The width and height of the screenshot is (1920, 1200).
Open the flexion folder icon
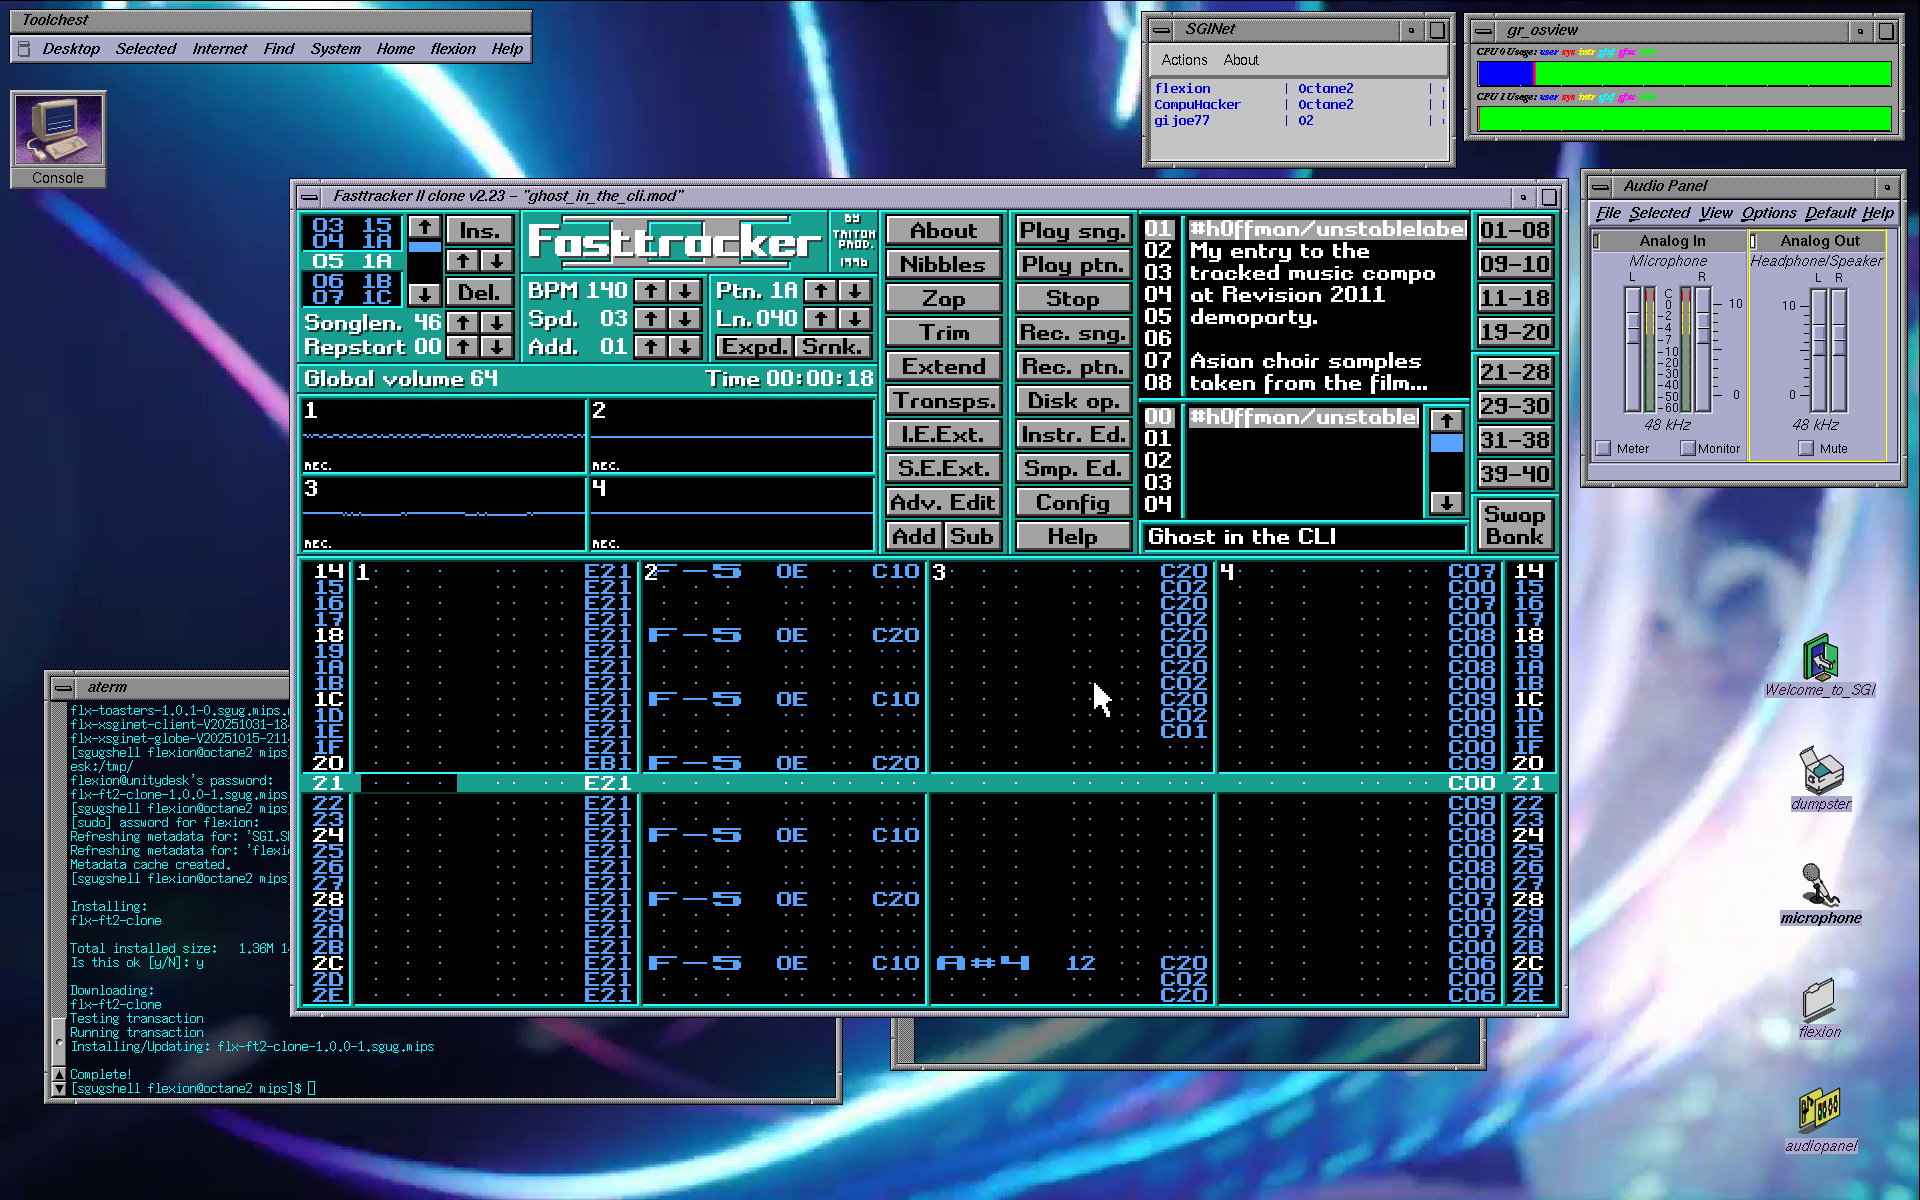[1820, 1008]
